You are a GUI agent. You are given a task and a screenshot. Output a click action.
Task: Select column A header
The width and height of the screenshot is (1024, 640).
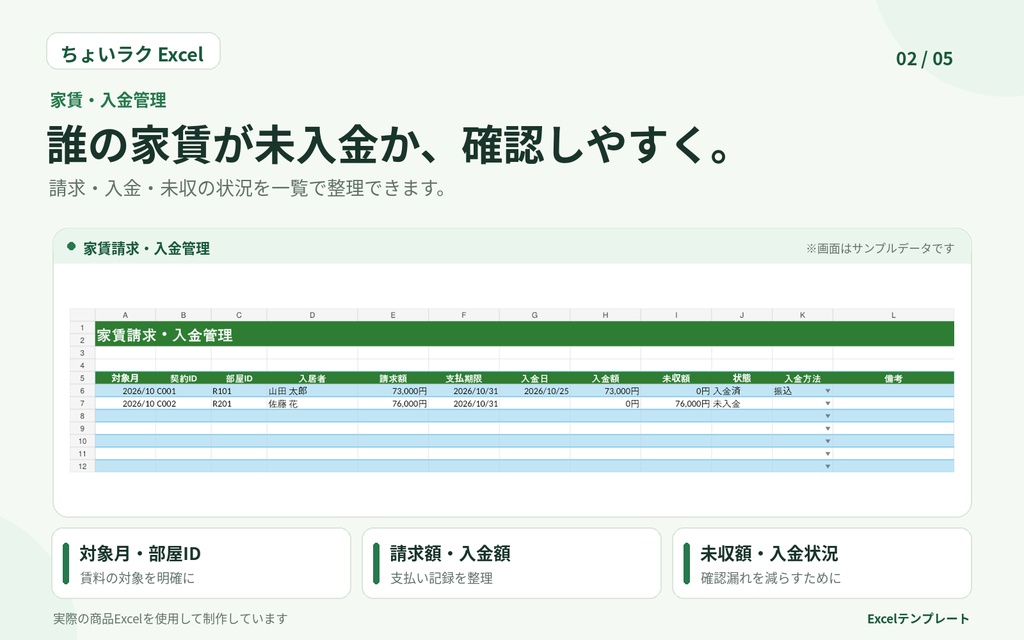tap(125, 315)
